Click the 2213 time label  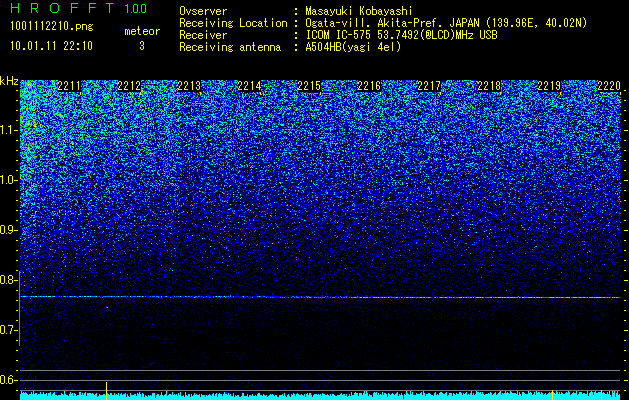click(x=189, y=86)
